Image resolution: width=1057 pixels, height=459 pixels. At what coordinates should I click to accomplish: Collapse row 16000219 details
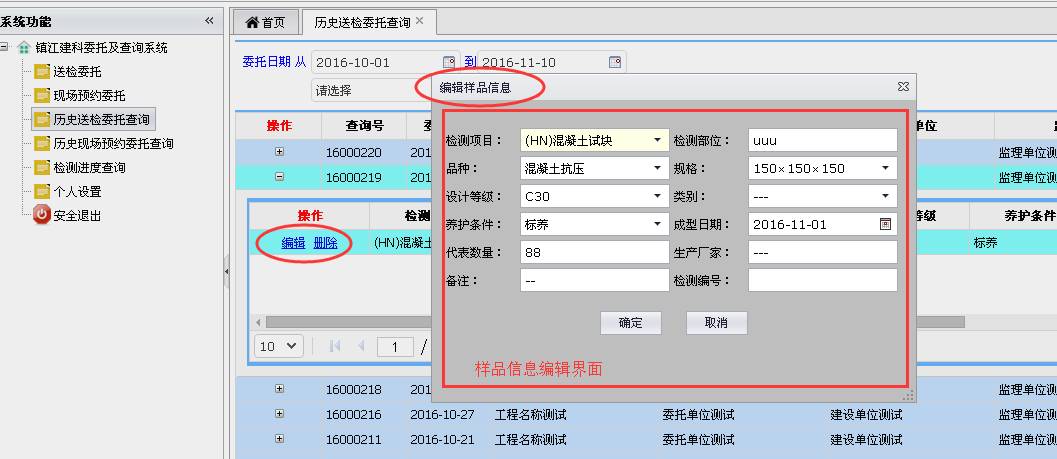279,176
